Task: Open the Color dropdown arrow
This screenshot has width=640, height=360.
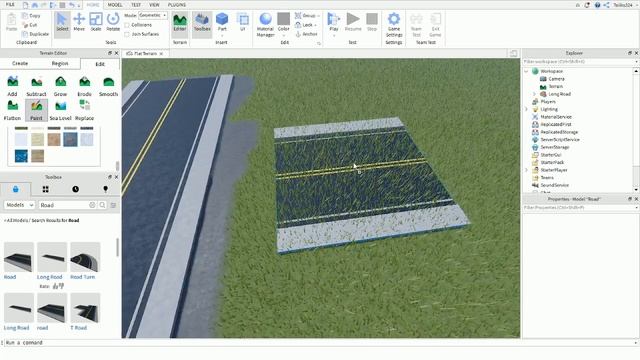Action: [284, 36]
